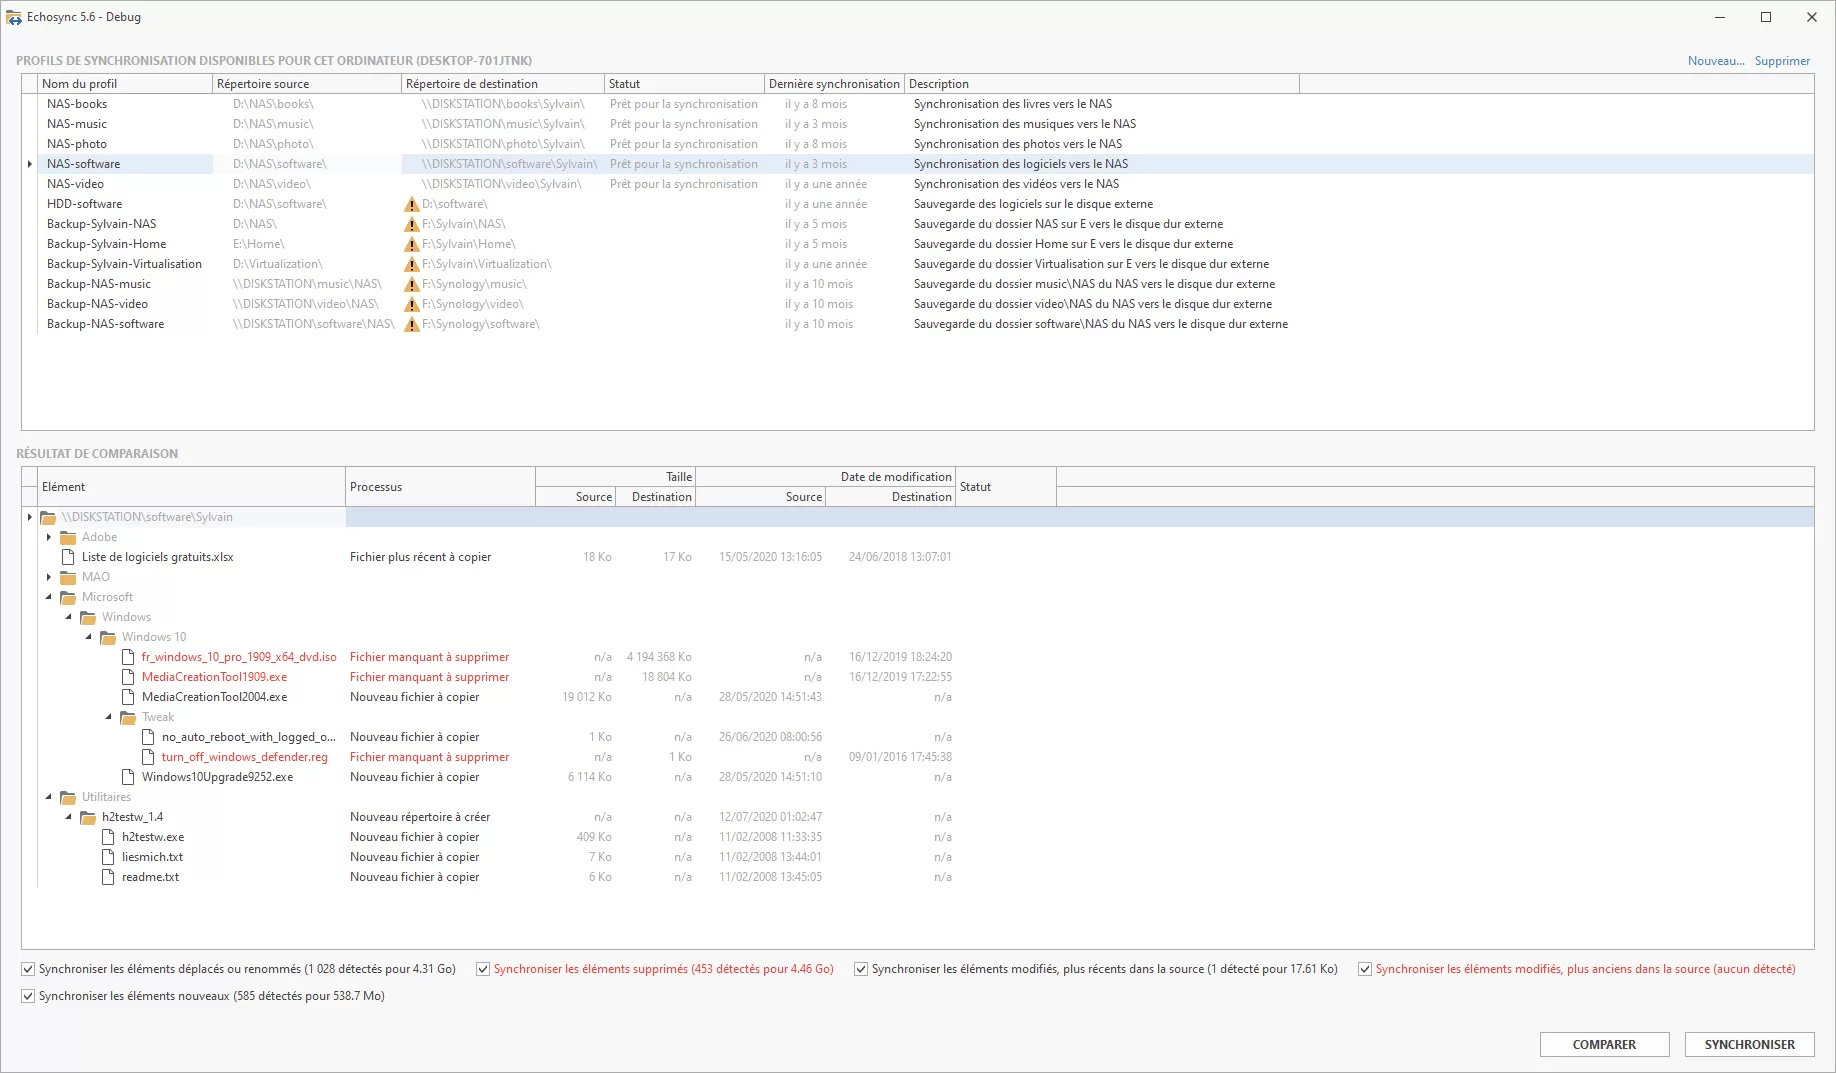Image resolution: width=1836 pixels, height=1073 pixels.
Task: Click the Echosync logo in the title bar
Action: click(14, 16)
